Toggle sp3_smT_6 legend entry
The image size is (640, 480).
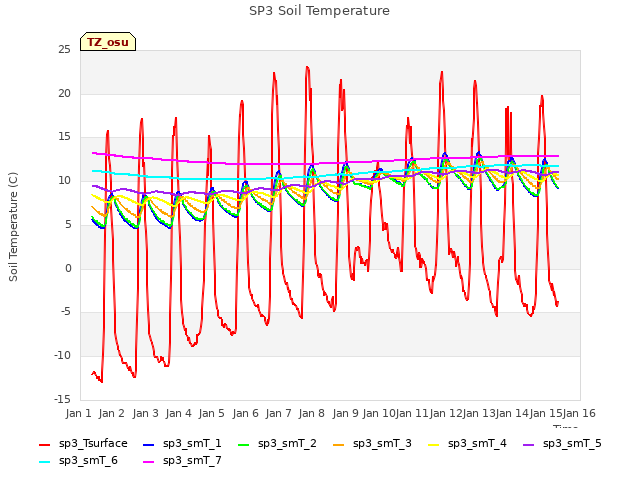coord(78,461)
